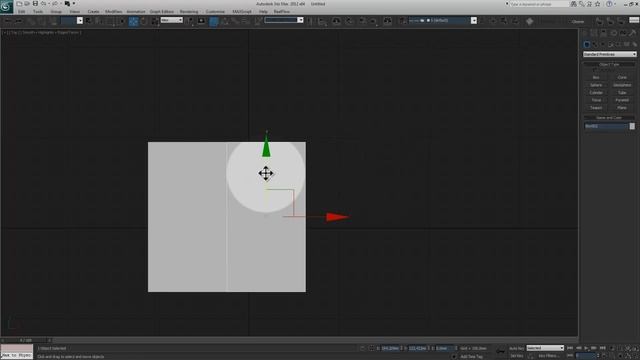This screenshot has width=640, height=360.
Task: Toggle the Snaps Toggle button
Action: click(214, 21)
